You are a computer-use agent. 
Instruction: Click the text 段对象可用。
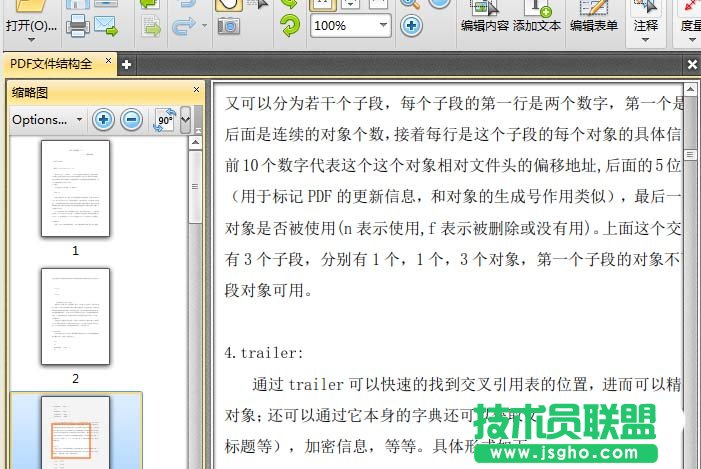[268, 291]
